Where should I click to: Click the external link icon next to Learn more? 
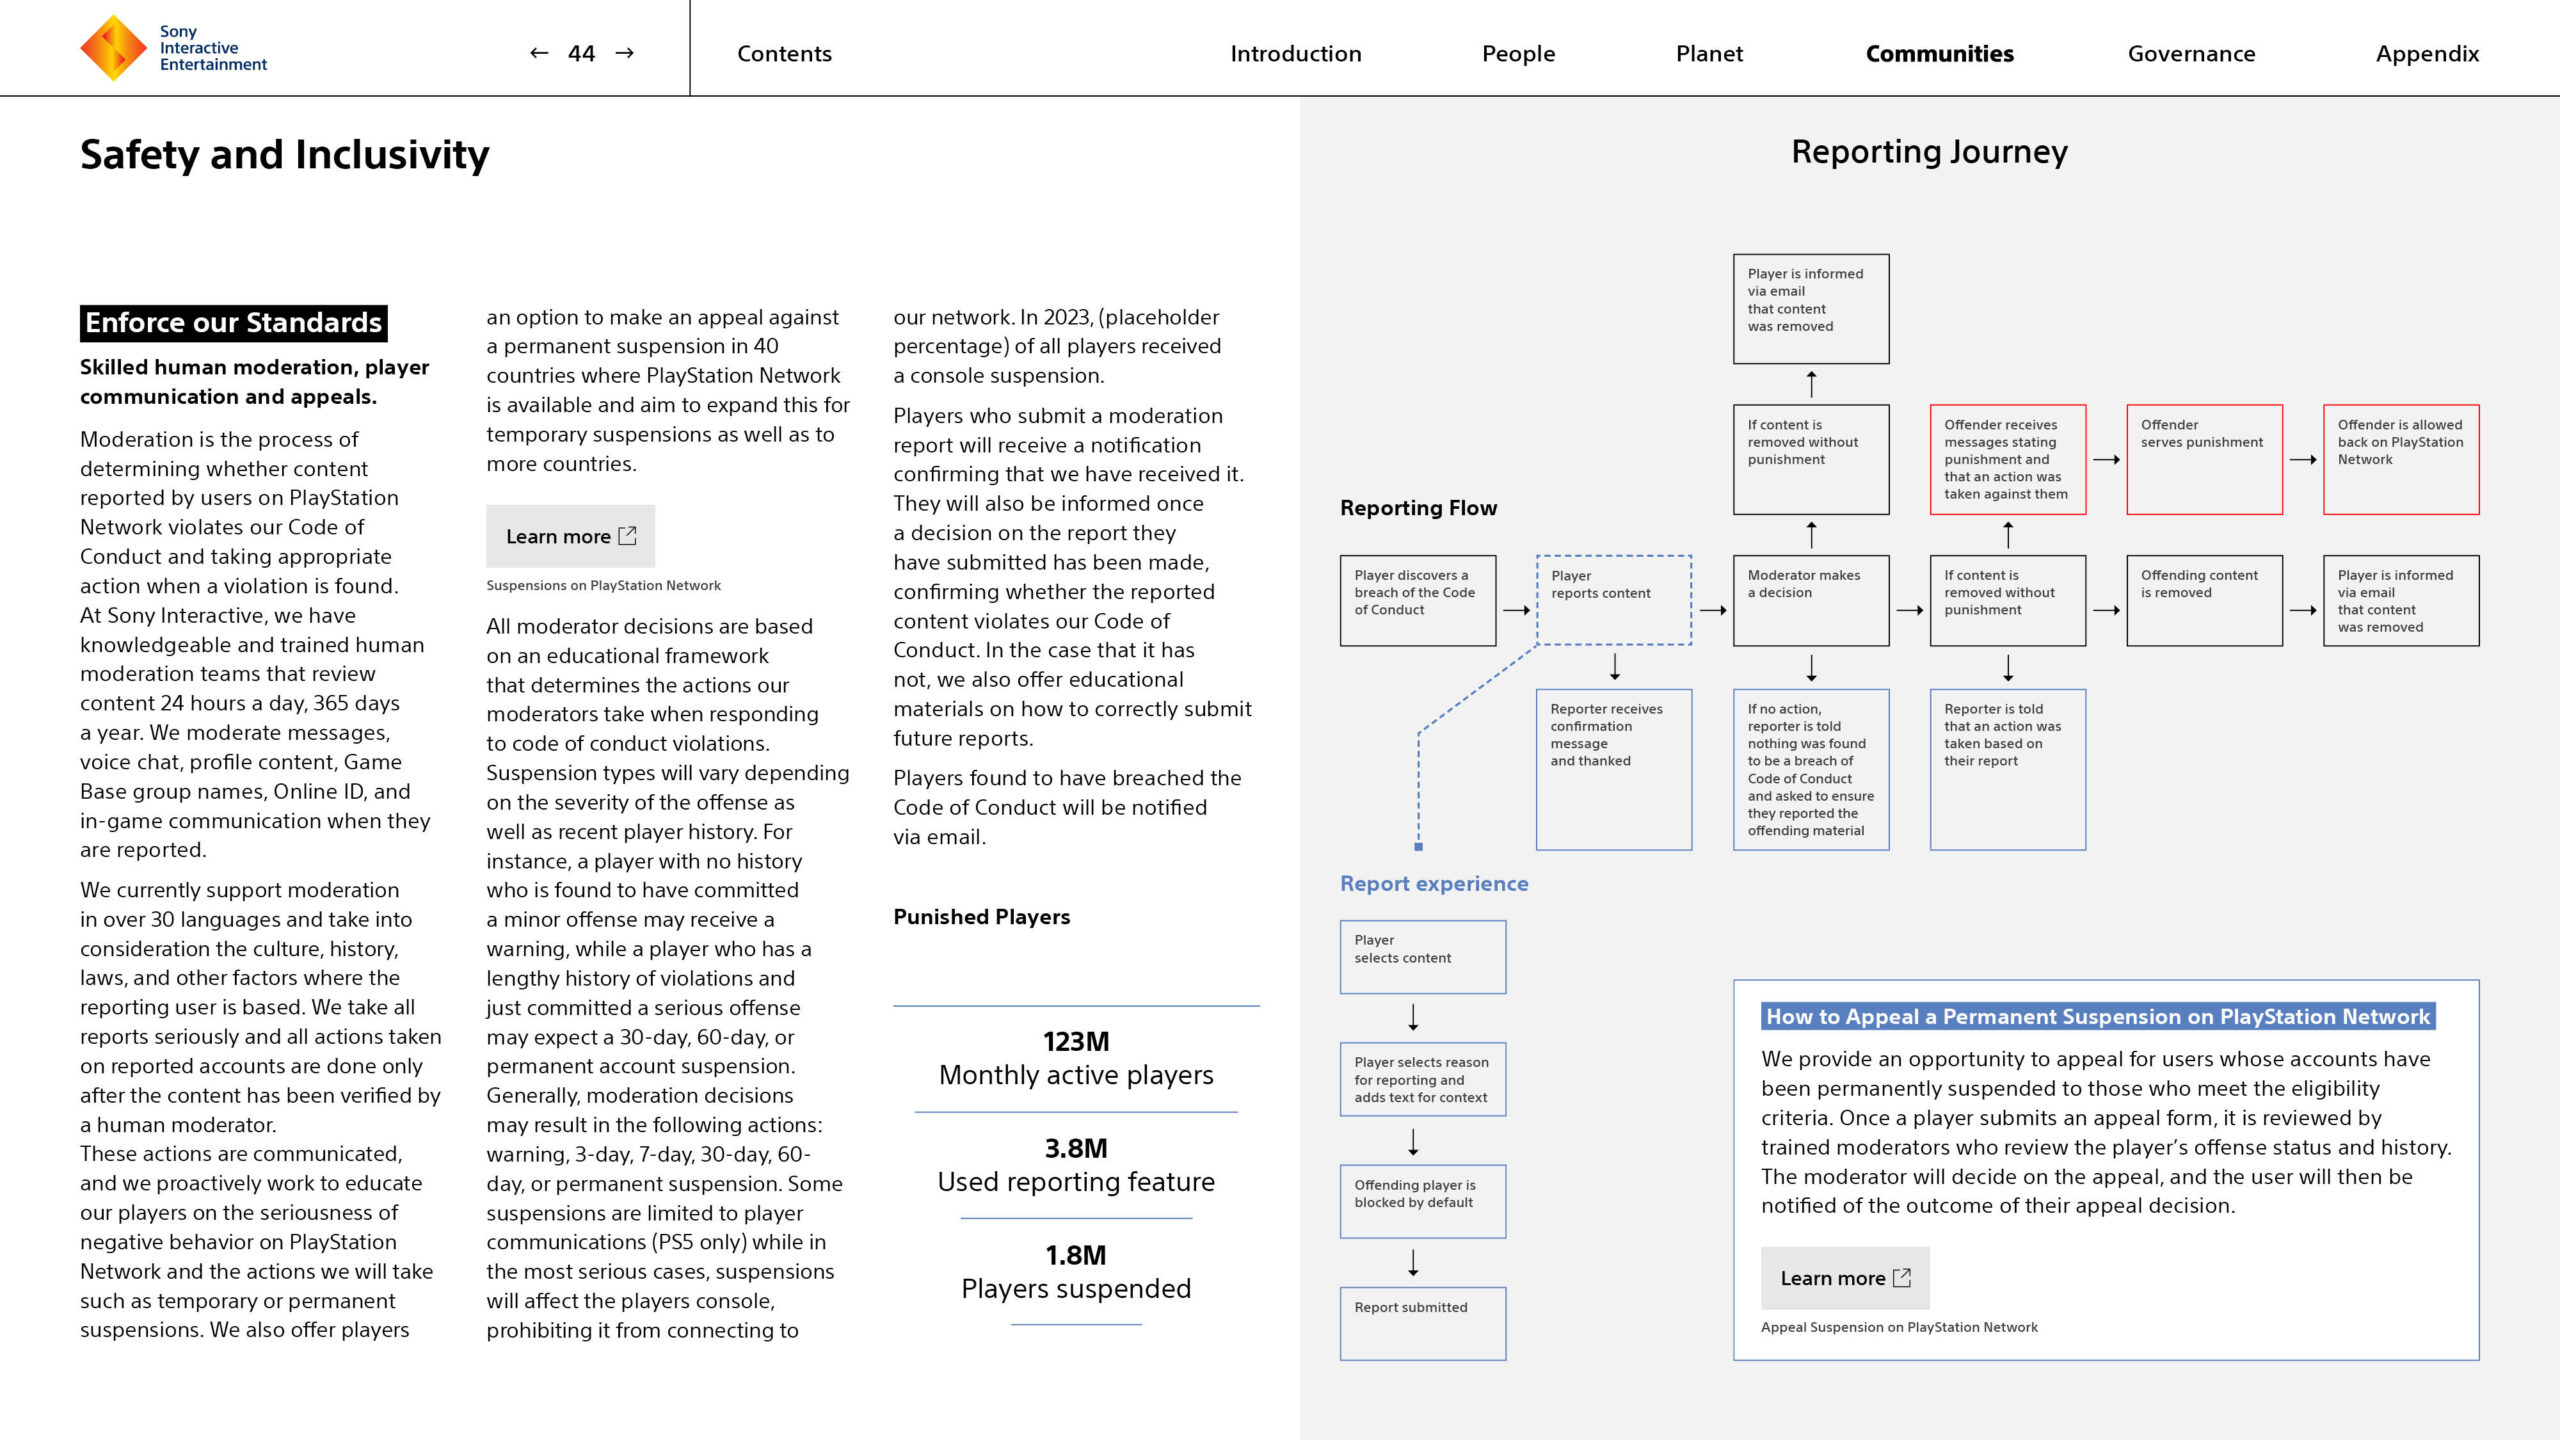coord(628,535)
